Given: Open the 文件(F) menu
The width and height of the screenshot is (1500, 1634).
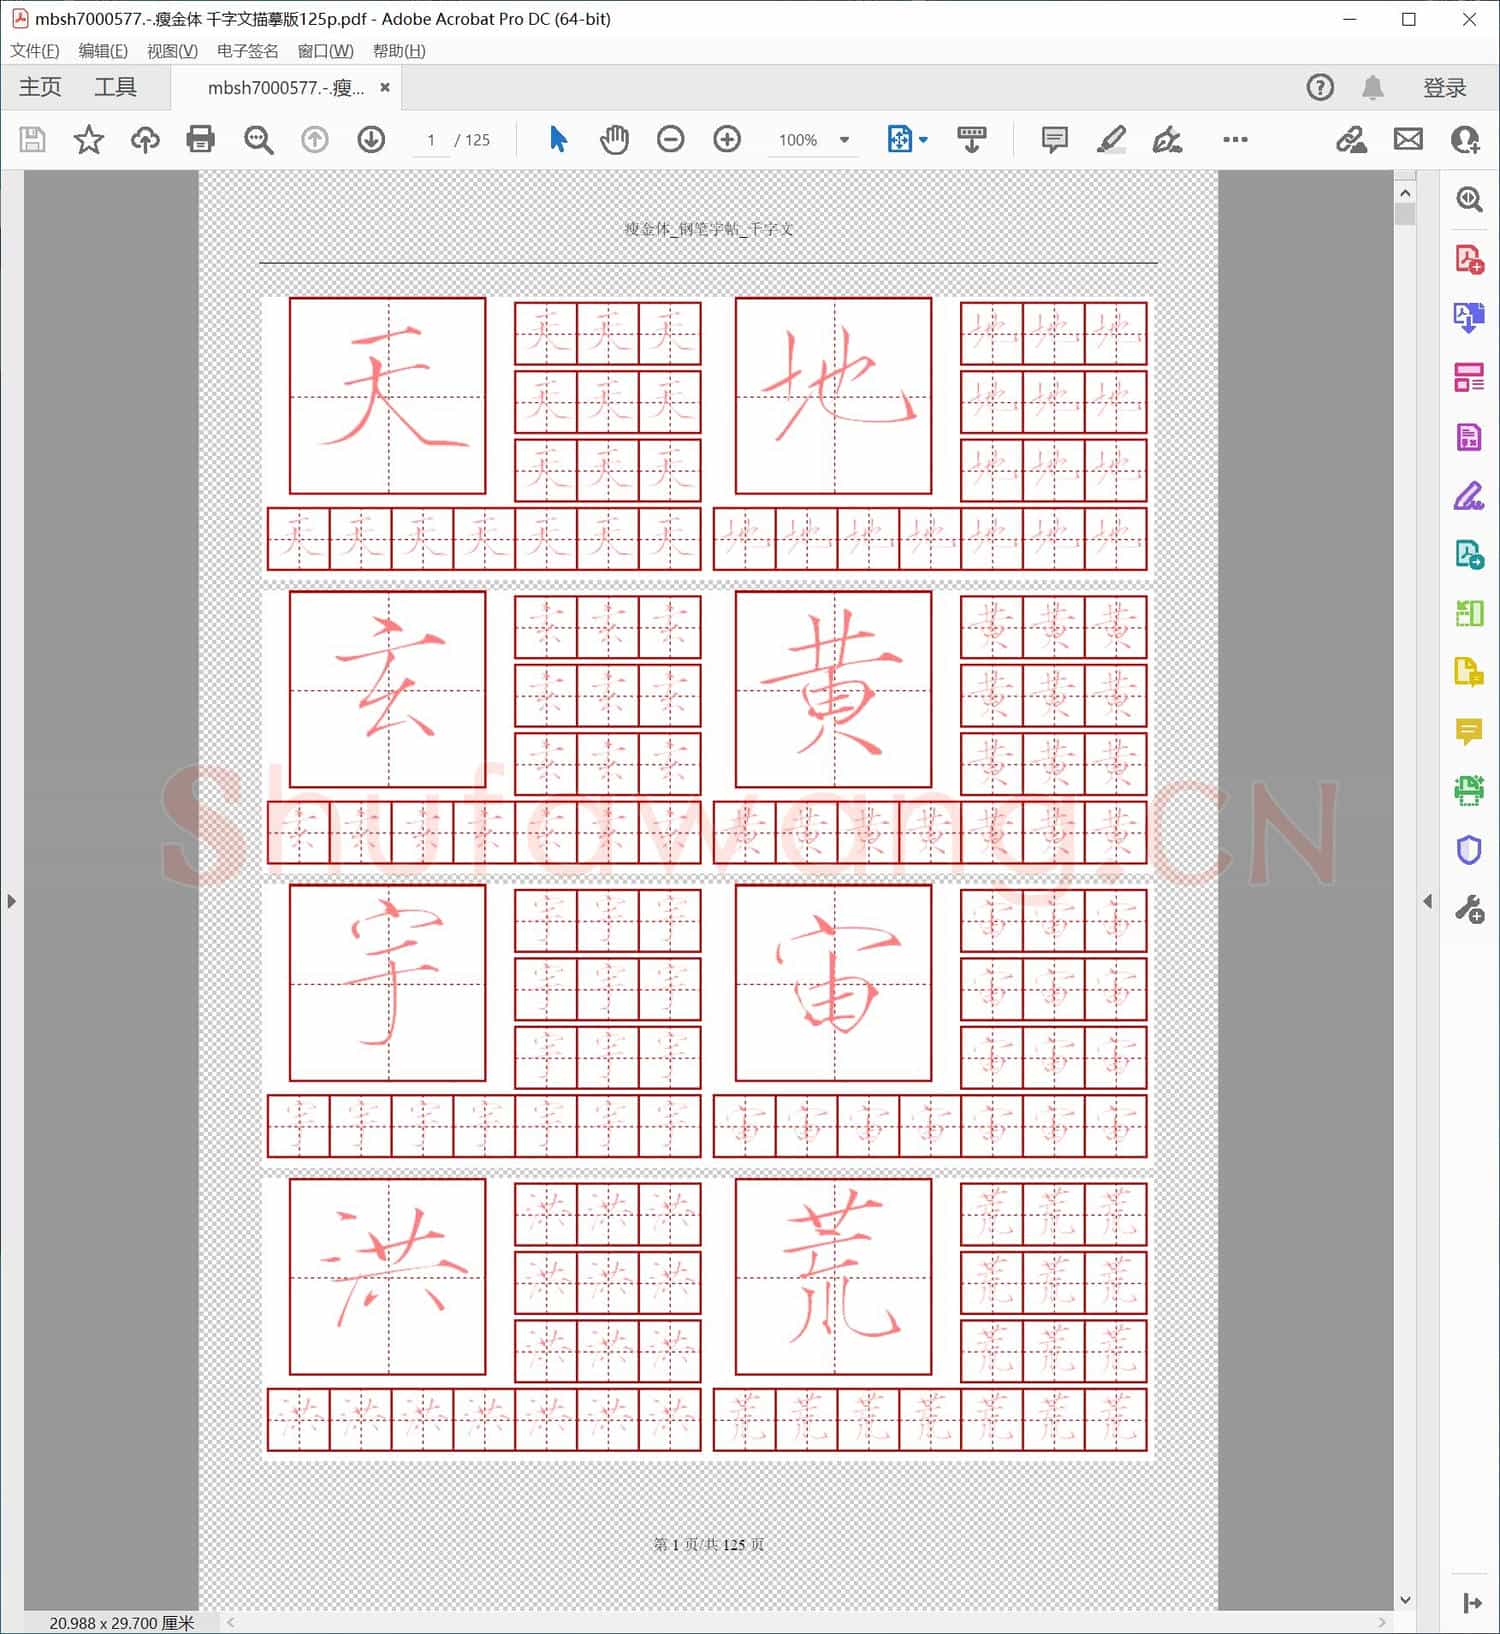Looking at the screenshot, I should [34, 51].
